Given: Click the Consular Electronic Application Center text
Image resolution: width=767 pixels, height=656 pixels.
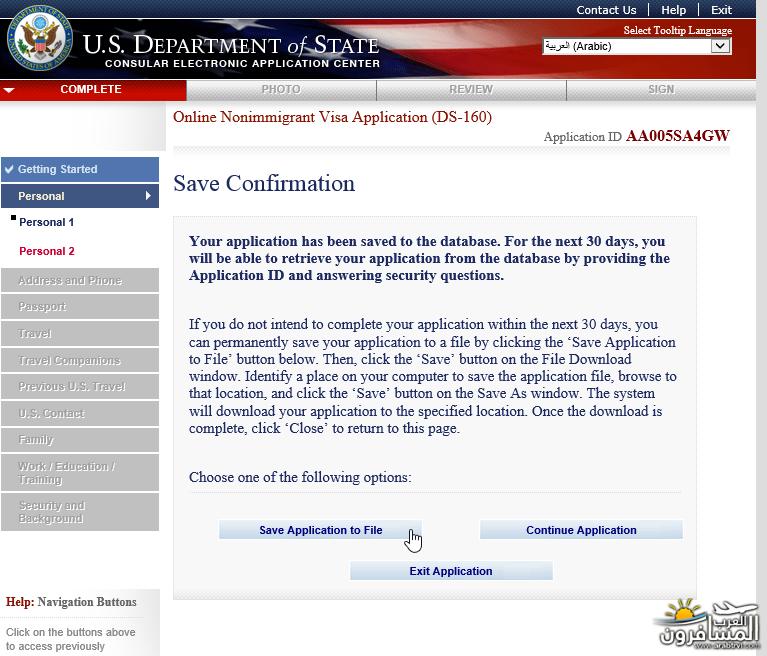Looking at the screenshot, I should tap(242, 64).
